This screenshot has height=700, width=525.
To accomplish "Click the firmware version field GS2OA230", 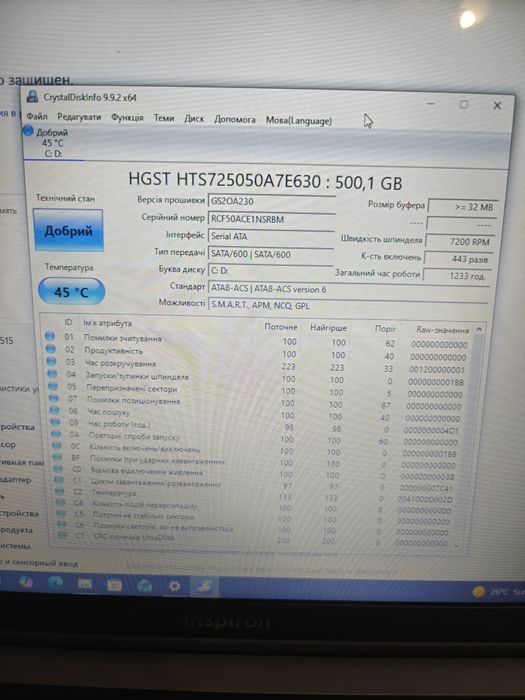I will [x=271, y=201].
